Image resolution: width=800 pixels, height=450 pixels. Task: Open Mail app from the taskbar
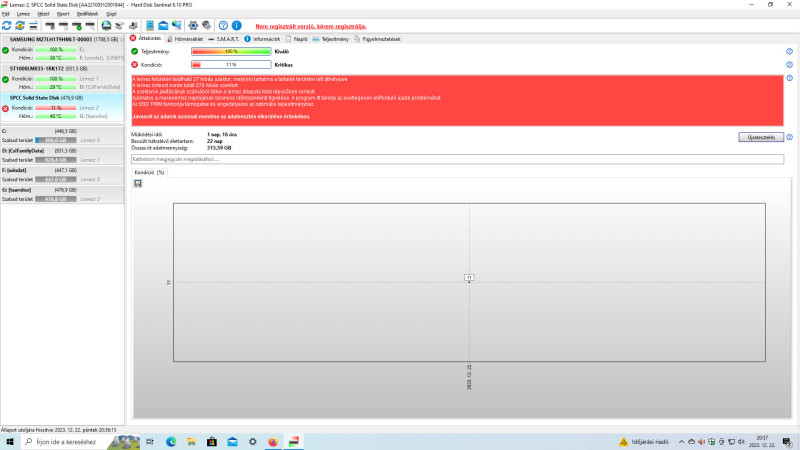click(x=232, y=442)
